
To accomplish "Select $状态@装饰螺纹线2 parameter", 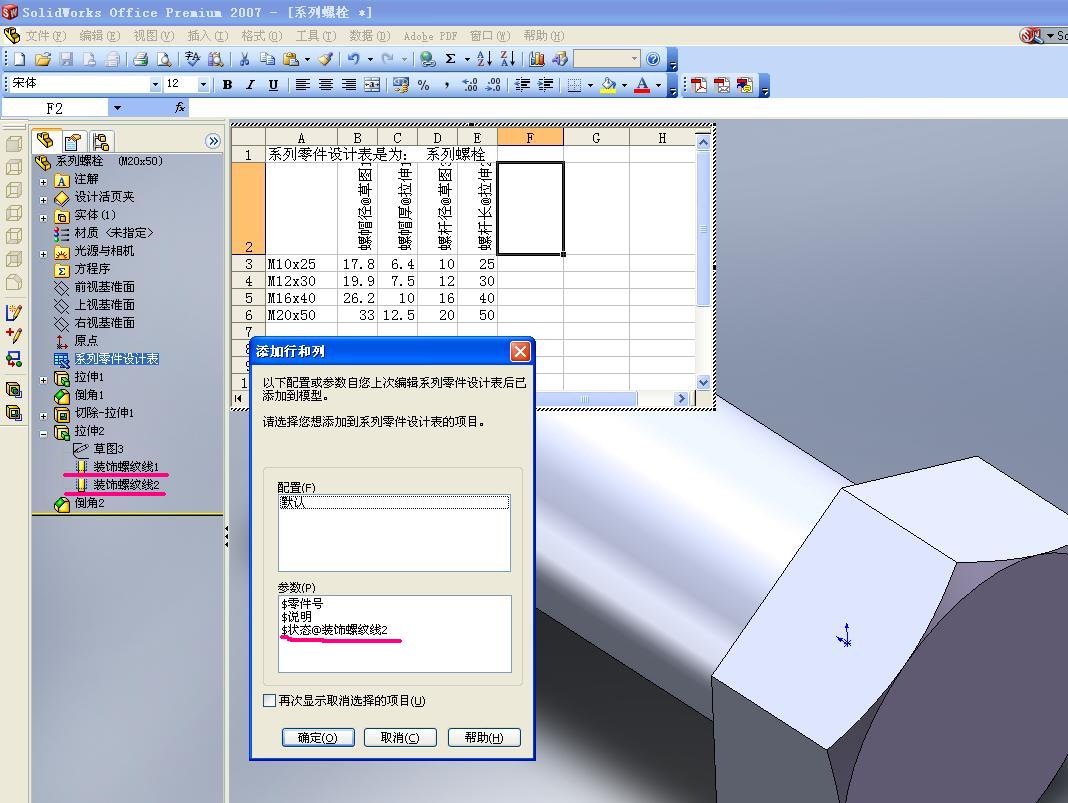I will [x=334, y=630].
